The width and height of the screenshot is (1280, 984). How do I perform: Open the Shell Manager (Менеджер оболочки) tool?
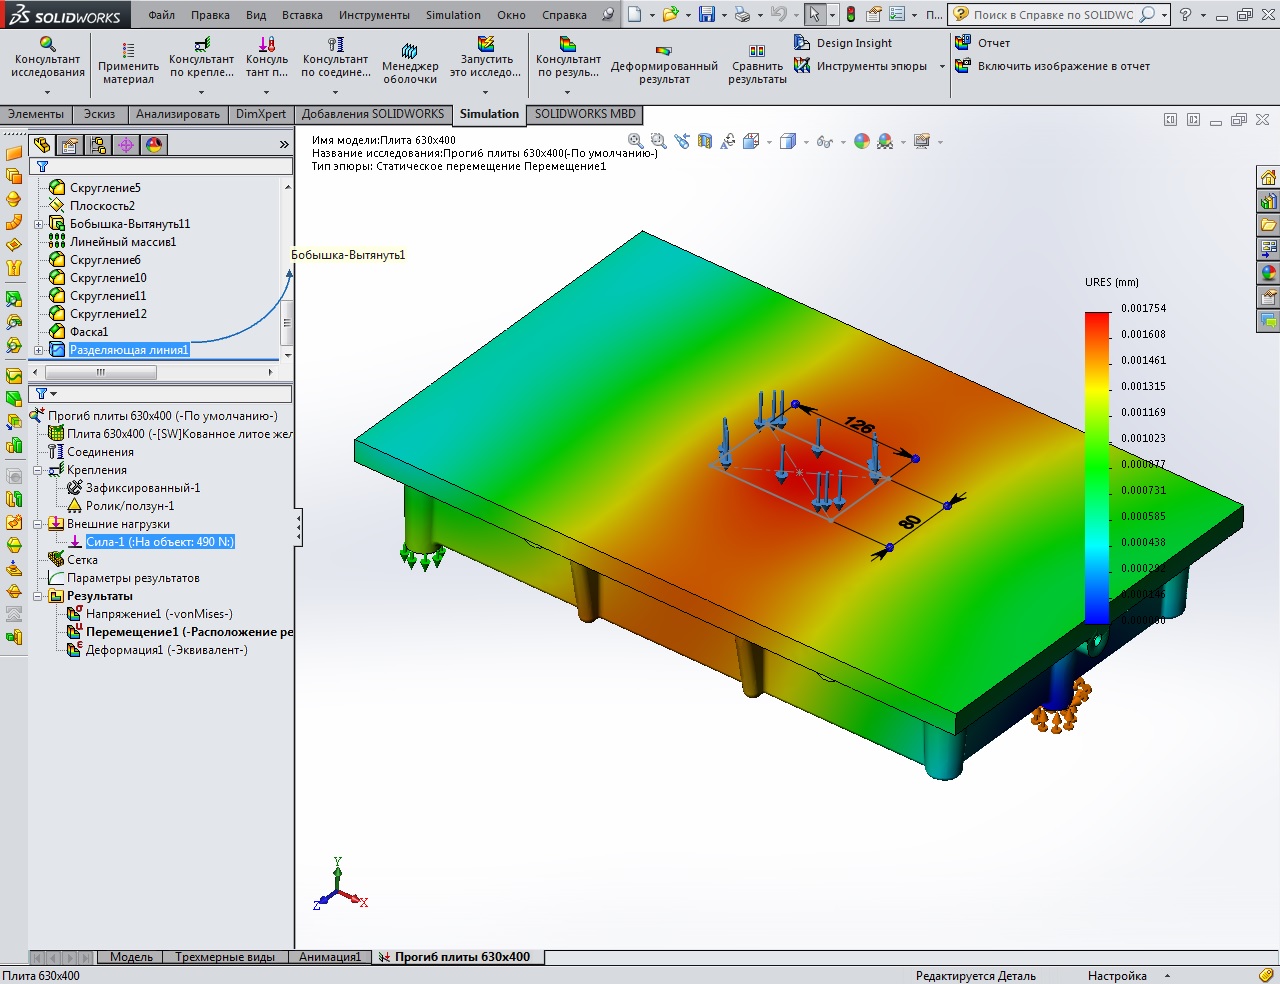click(x=409, y=51)
